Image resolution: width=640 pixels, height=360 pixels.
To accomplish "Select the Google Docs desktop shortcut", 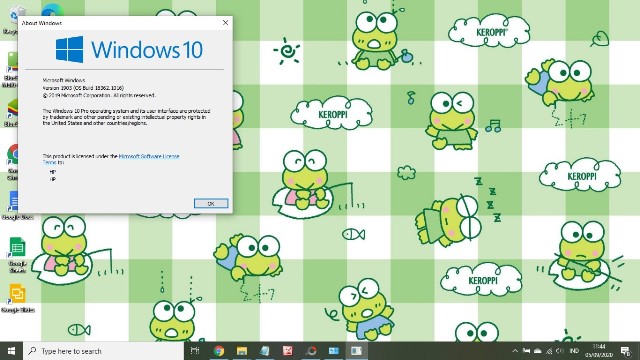I will tap(17, 206).
